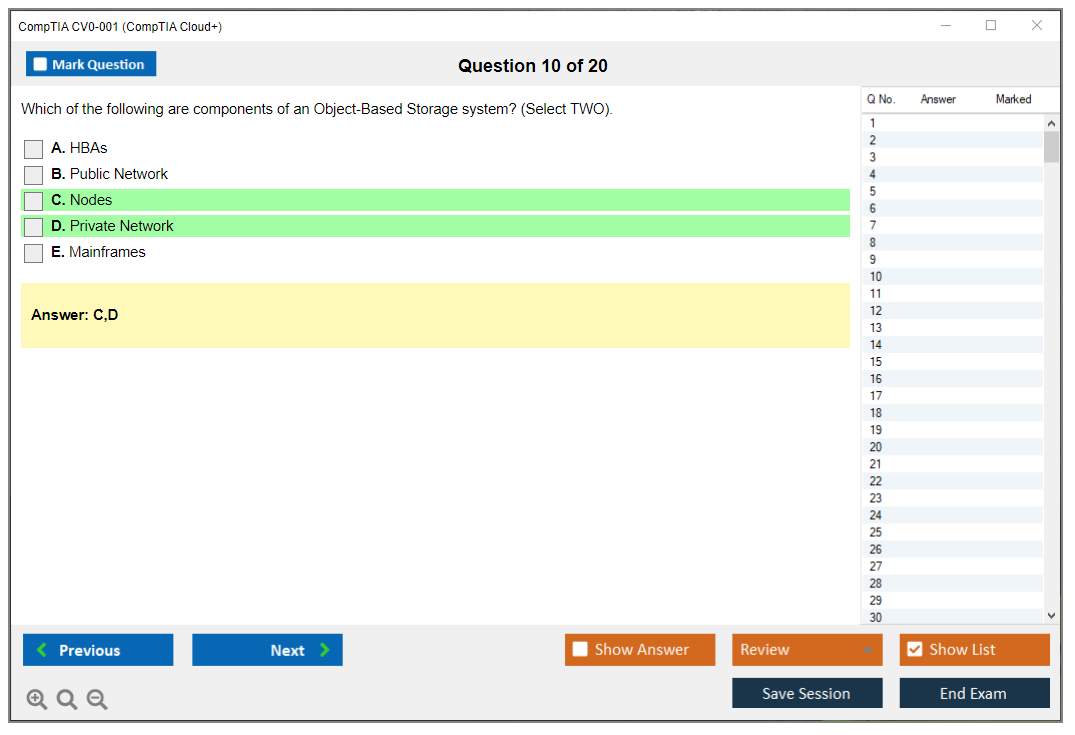Image resolution: width=1075 pixels, height=735 pixels.
Task: Click the reset zoom magnifier icon
Action: [x=67, y=700]
